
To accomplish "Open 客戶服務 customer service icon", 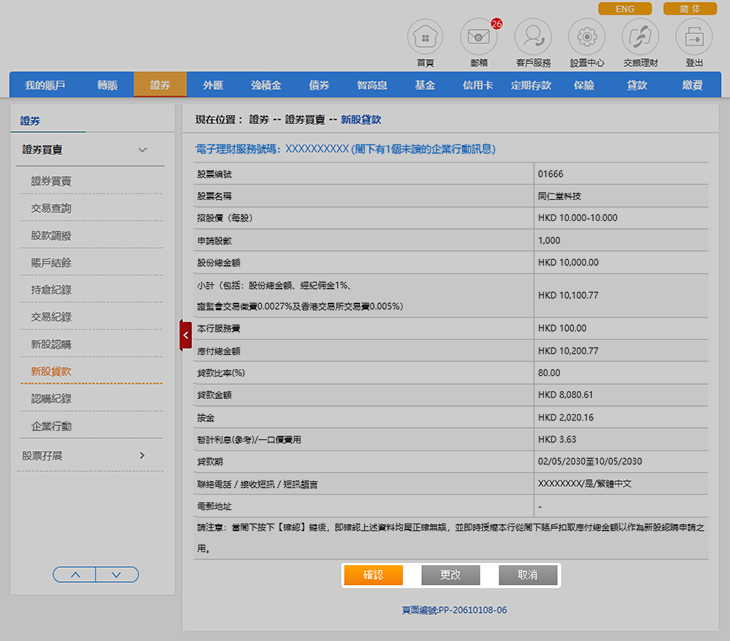I will 532,38.
